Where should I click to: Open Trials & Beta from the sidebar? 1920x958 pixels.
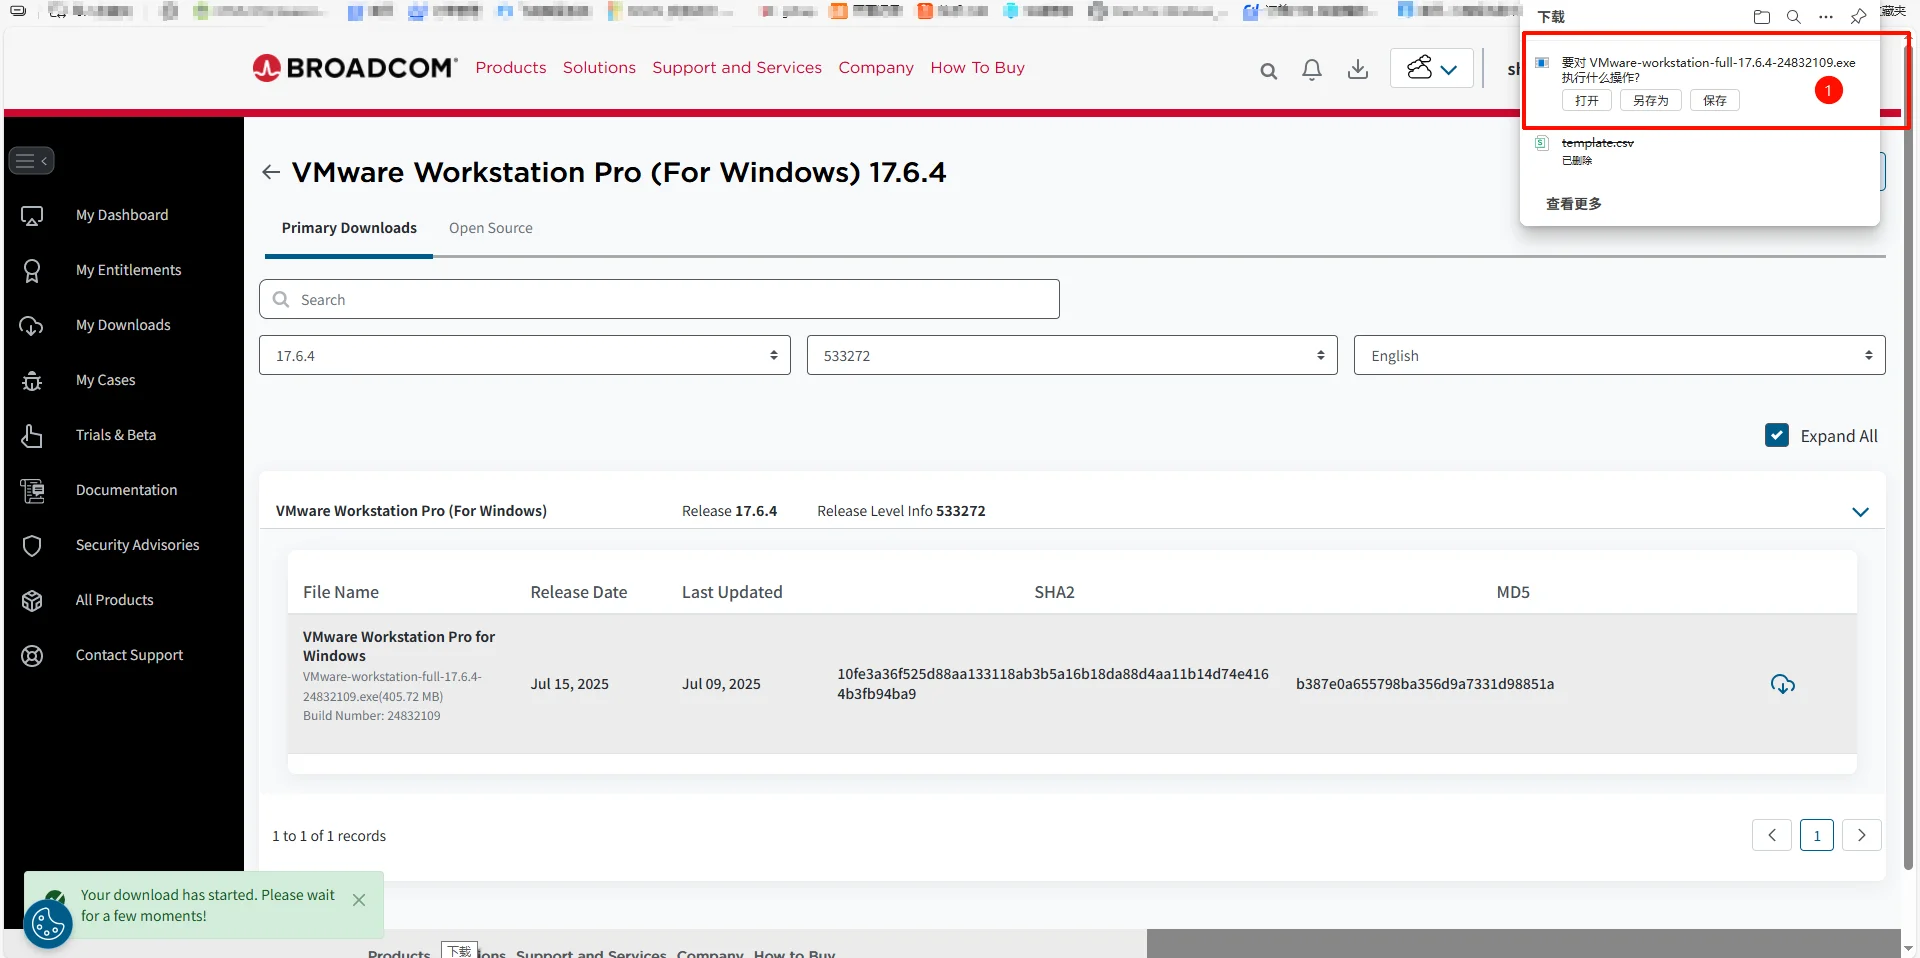[115, 435]
